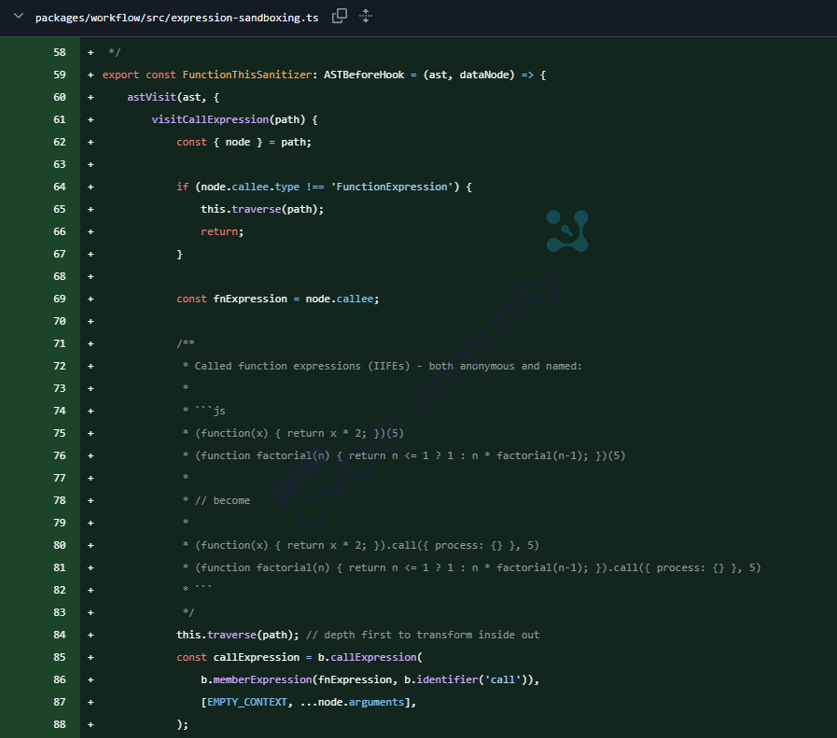Image resolution: width=837 pixels, height=738 pixels.
Task: Click the ASTBeforeHook type name
Action: [x=364, y=75]
